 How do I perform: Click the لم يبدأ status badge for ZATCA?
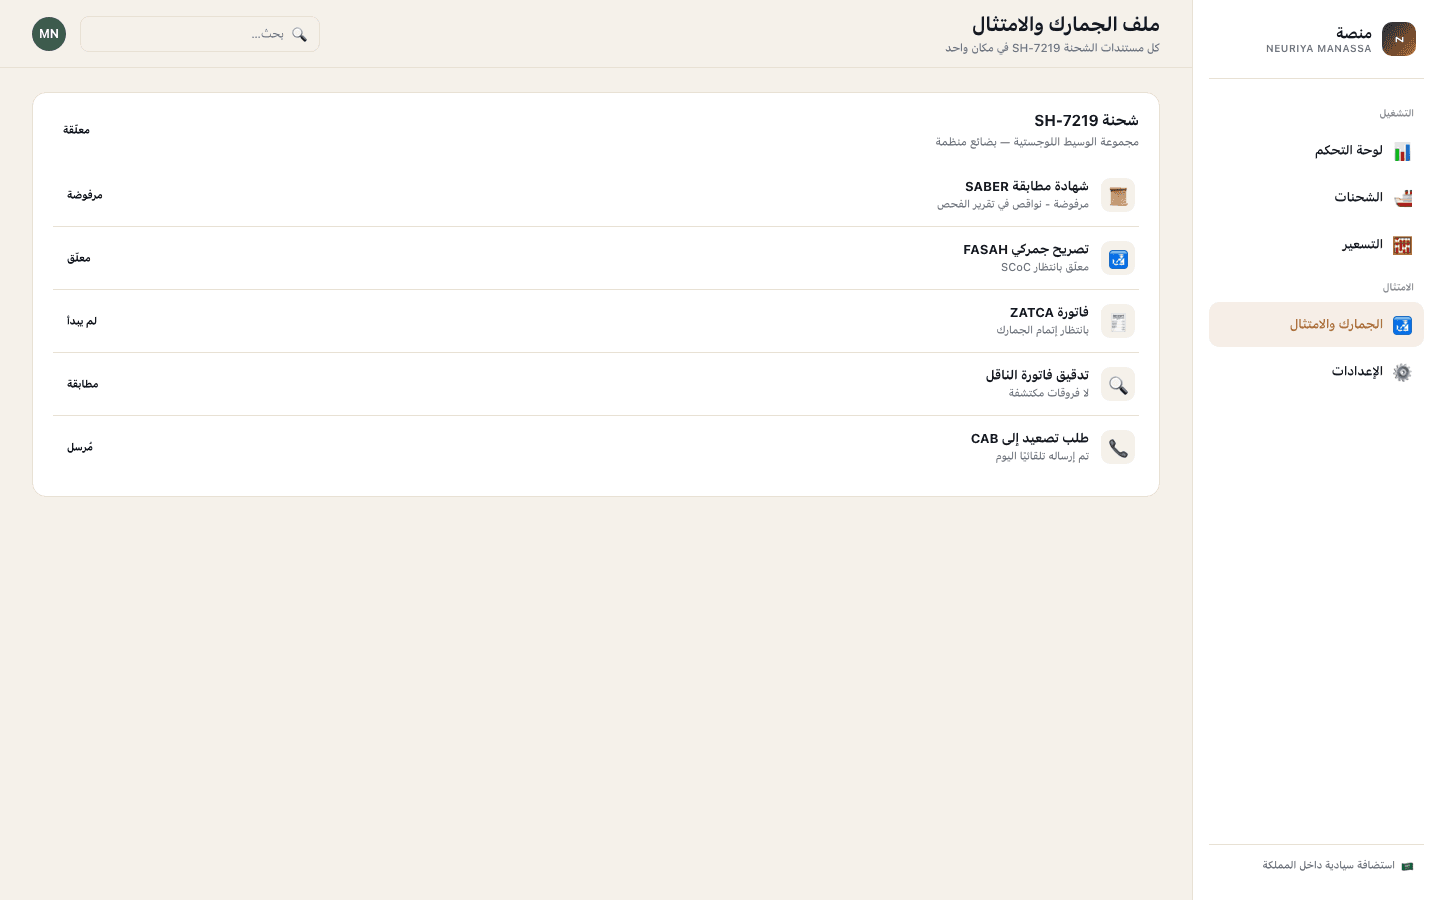pos(82,321)
